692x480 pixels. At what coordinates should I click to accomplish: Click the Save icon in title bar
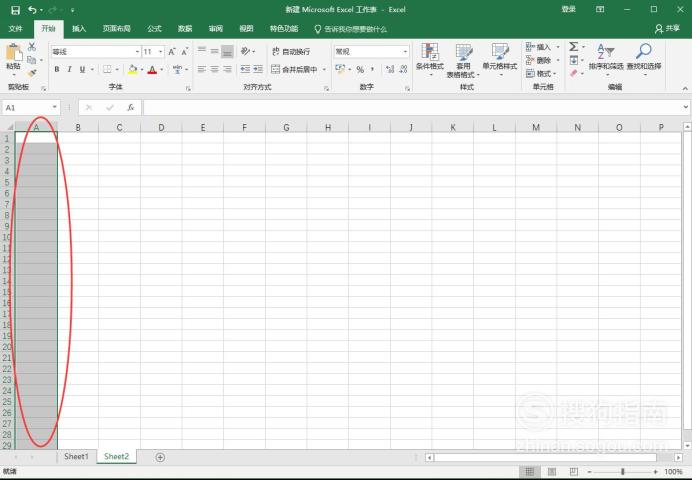point(15,10)
